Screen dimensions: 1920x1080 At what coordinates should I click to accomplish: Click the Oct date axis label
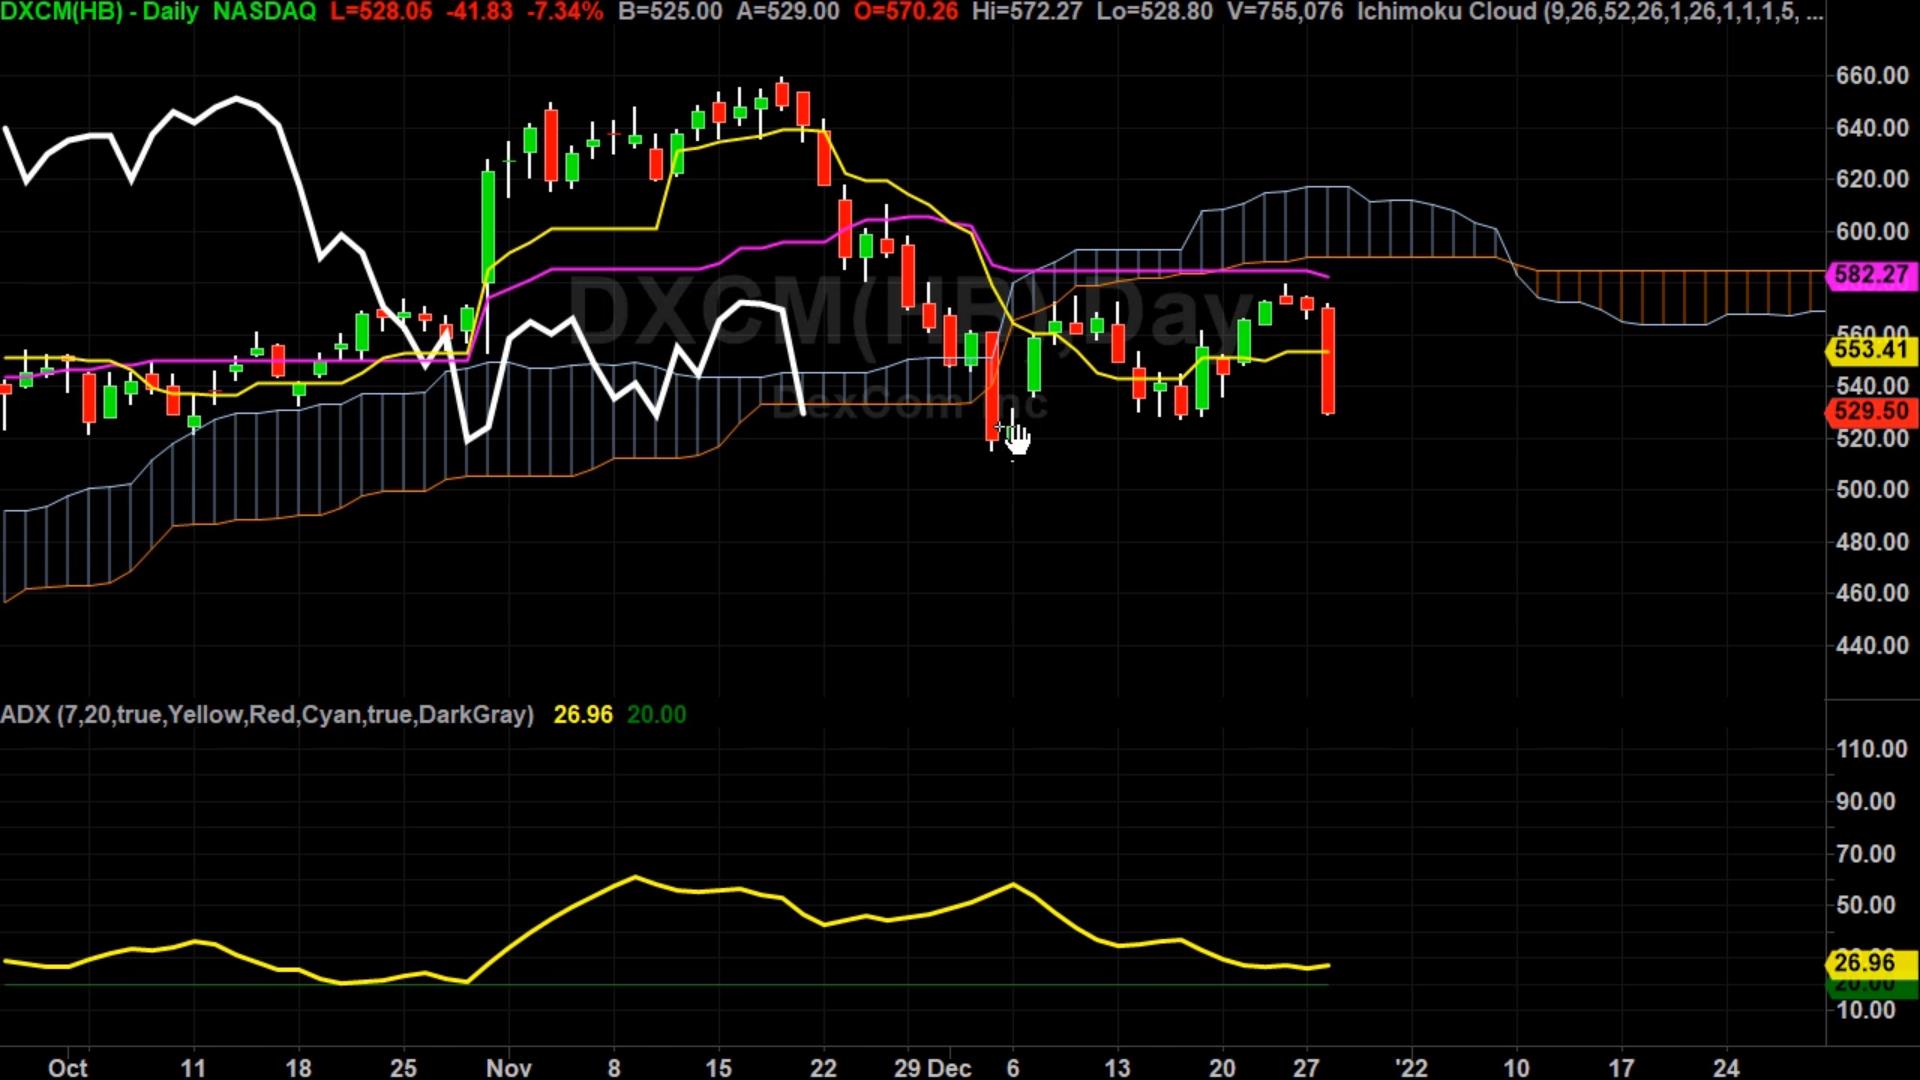coord(68,1067)
